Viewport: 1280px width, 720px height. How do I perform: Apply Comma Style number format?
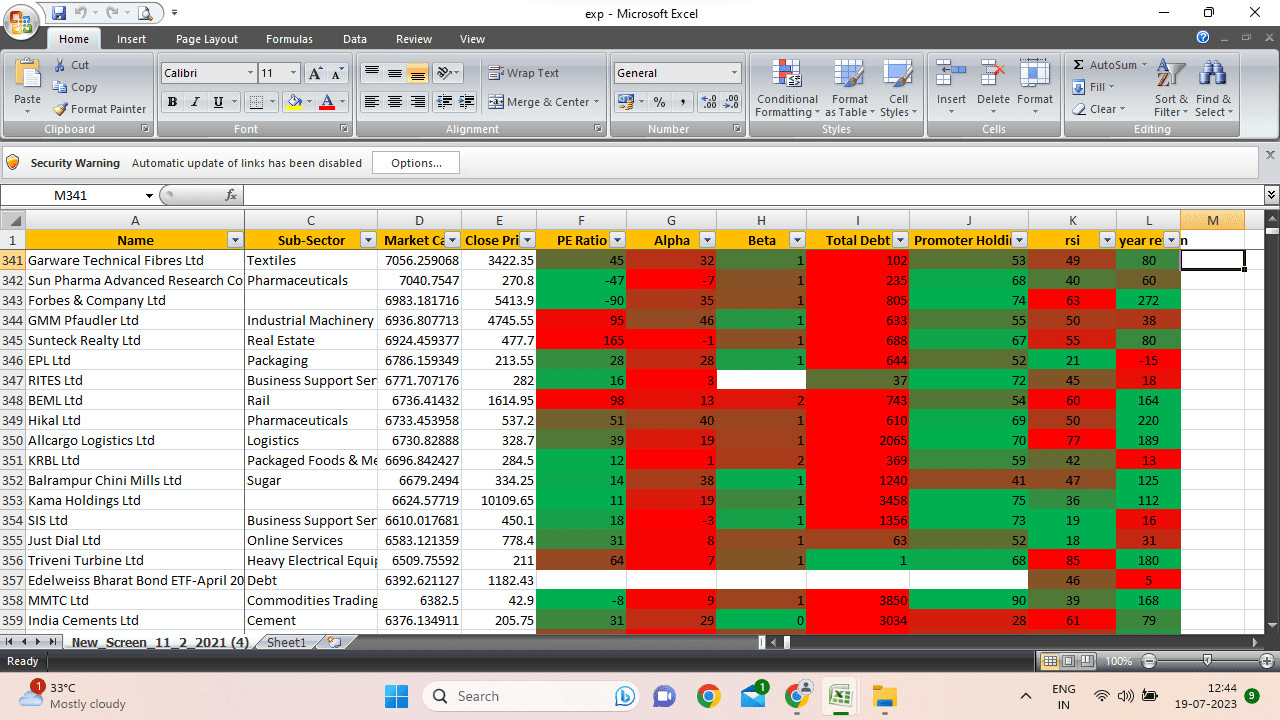[x=683, y=102]
